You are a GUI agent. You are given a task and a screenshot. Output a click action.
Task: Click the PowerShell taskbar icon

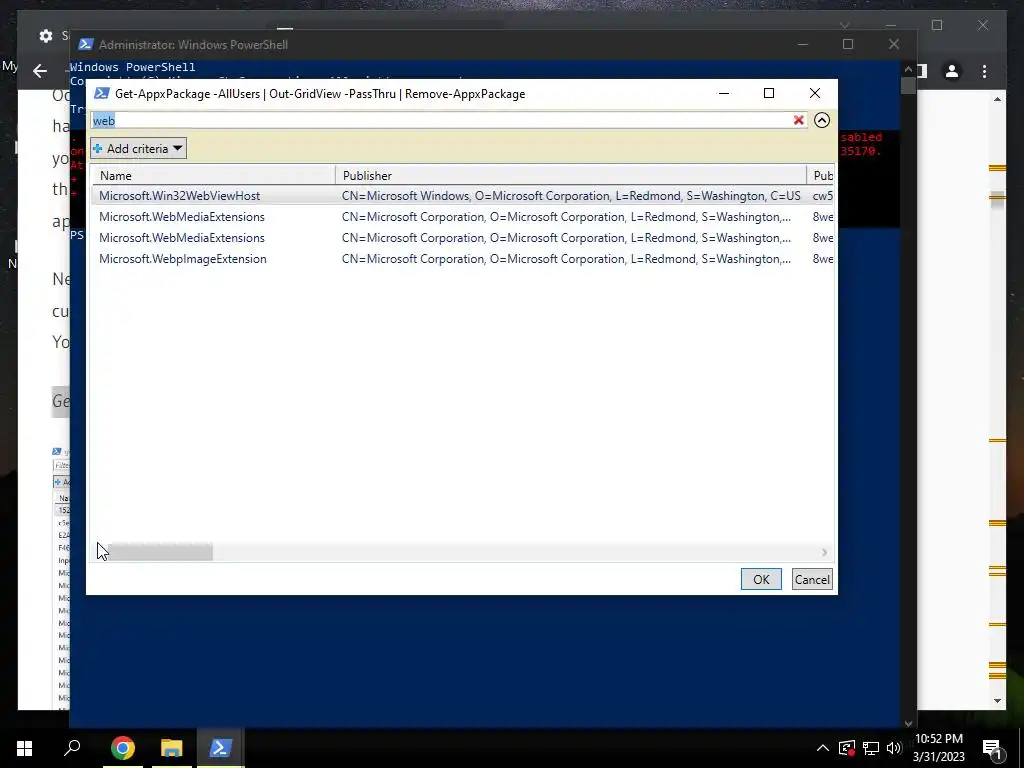coord(220,748)
